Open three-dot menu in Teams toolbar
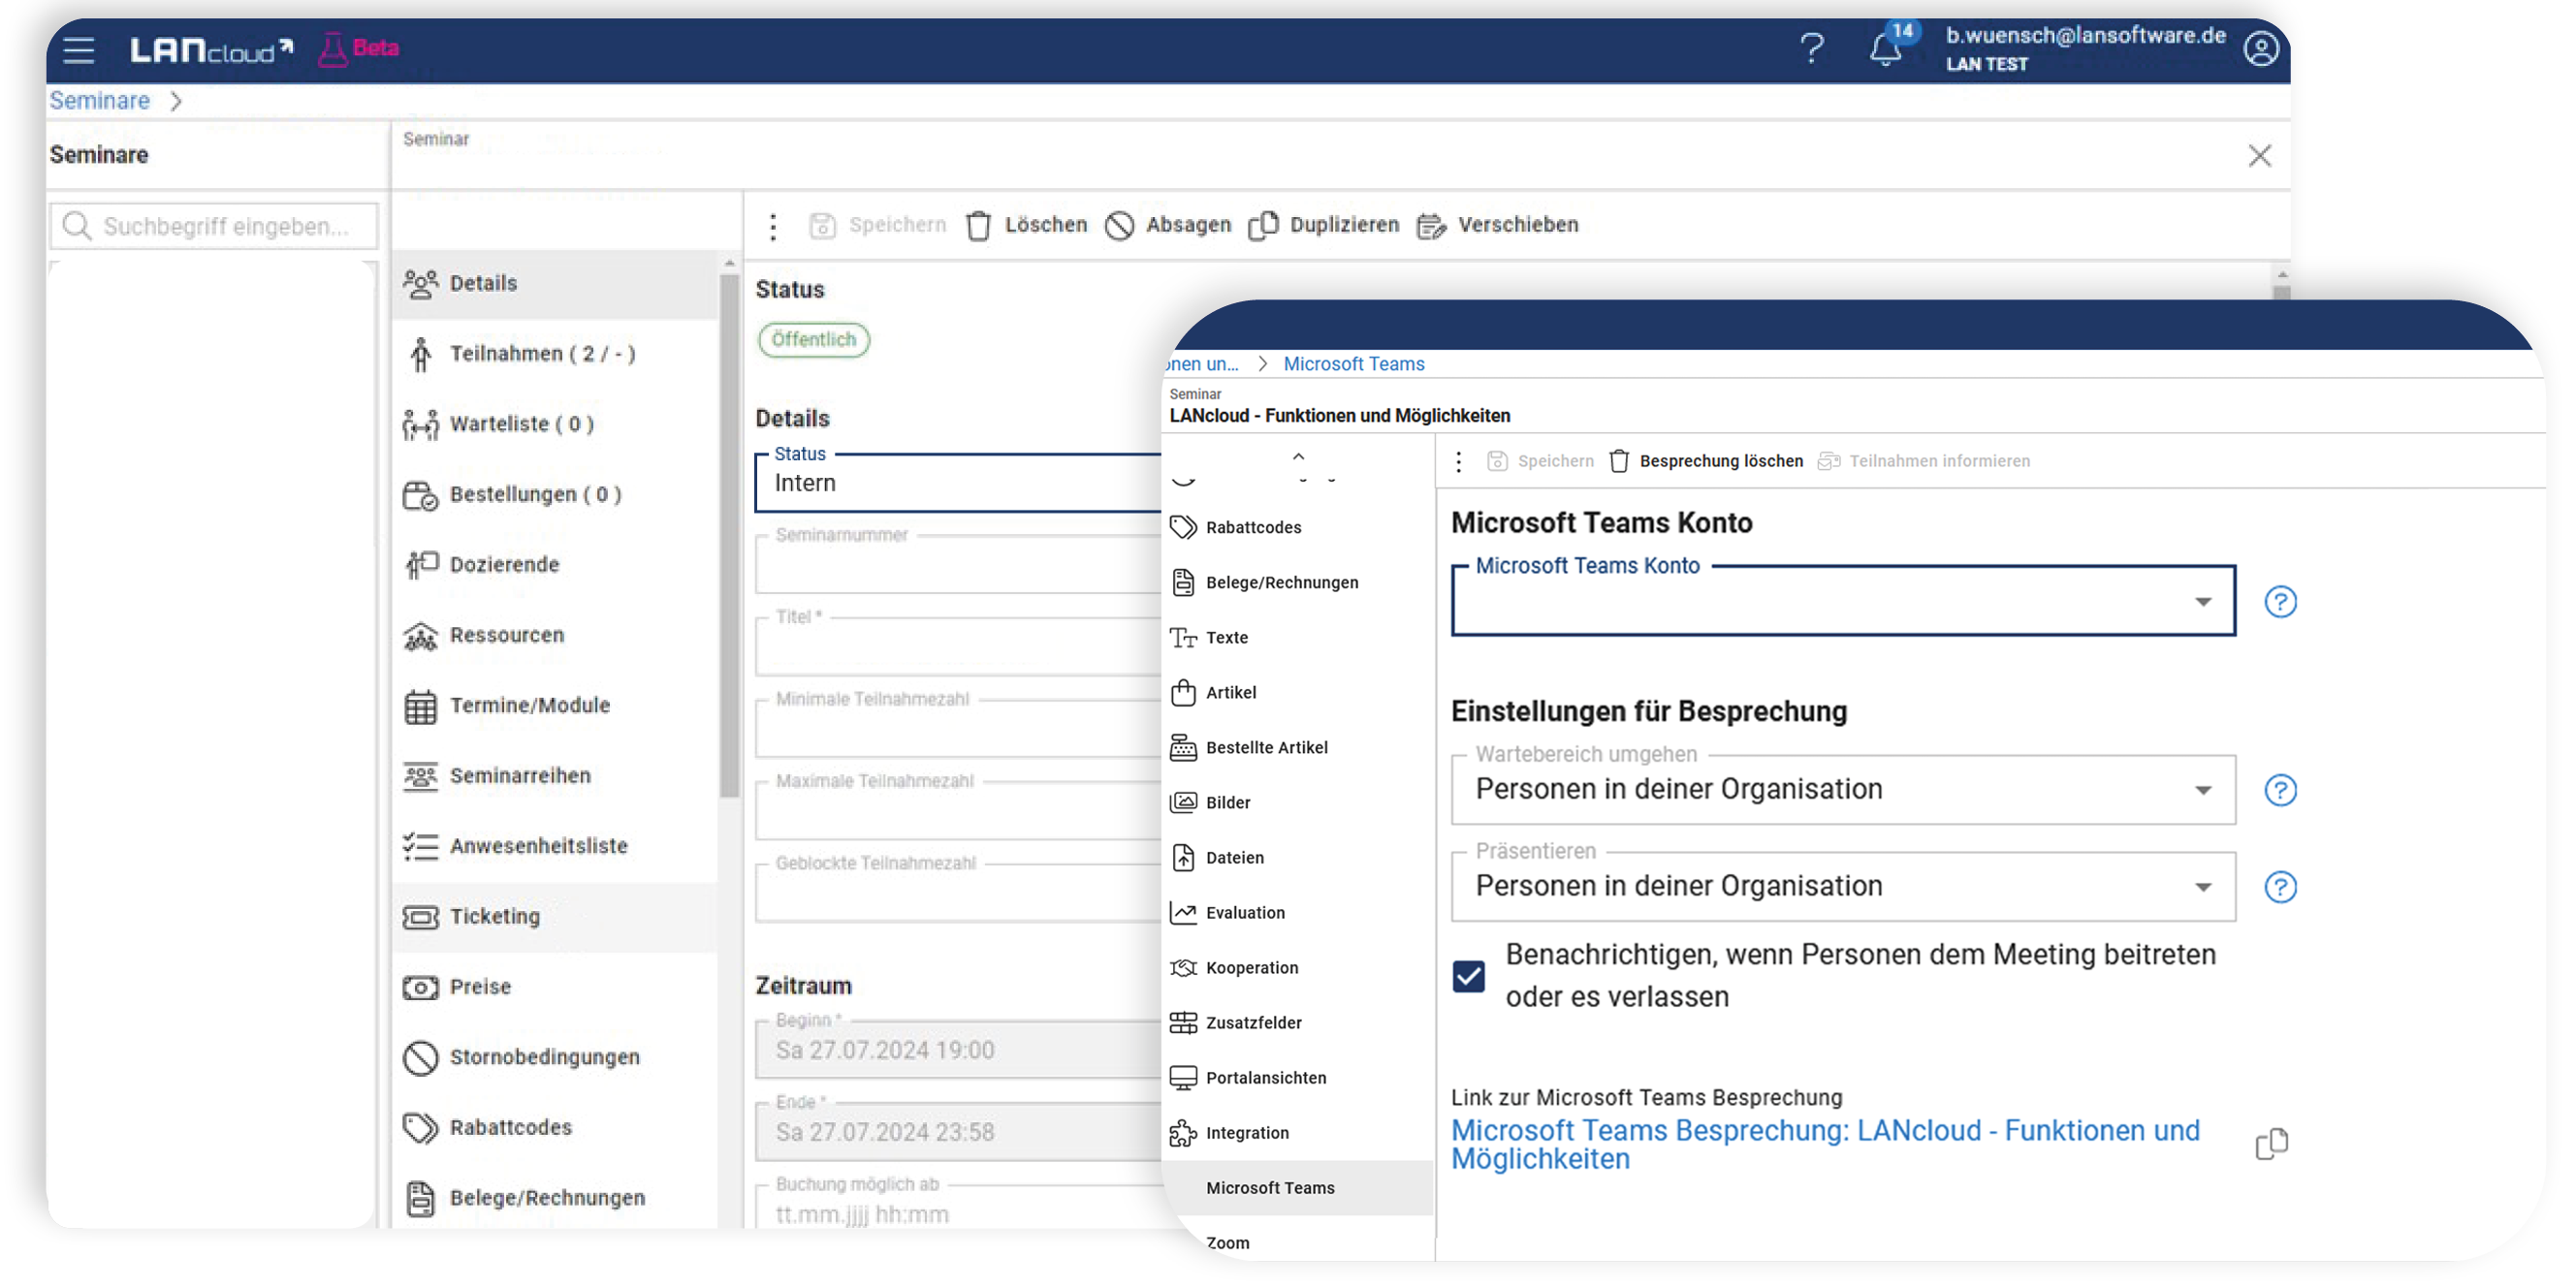 (1458, 461)
